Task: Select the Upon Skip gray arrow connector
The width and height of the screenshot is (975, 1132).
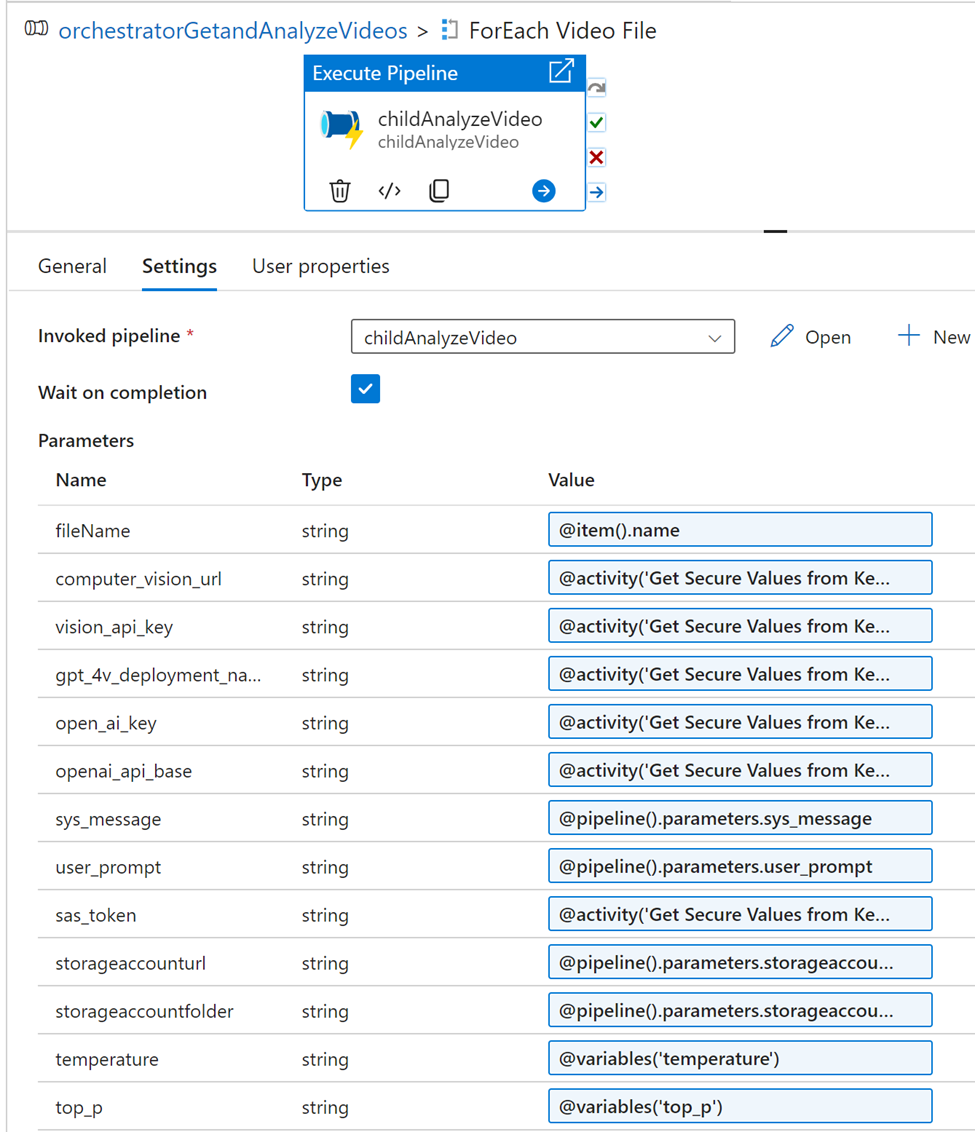Action: (596, 88)
